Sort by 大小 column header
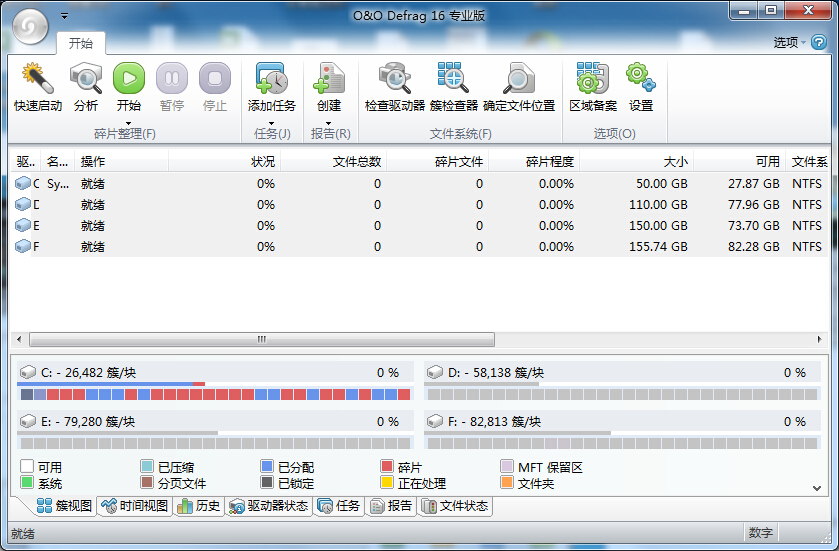 [637, 162]
